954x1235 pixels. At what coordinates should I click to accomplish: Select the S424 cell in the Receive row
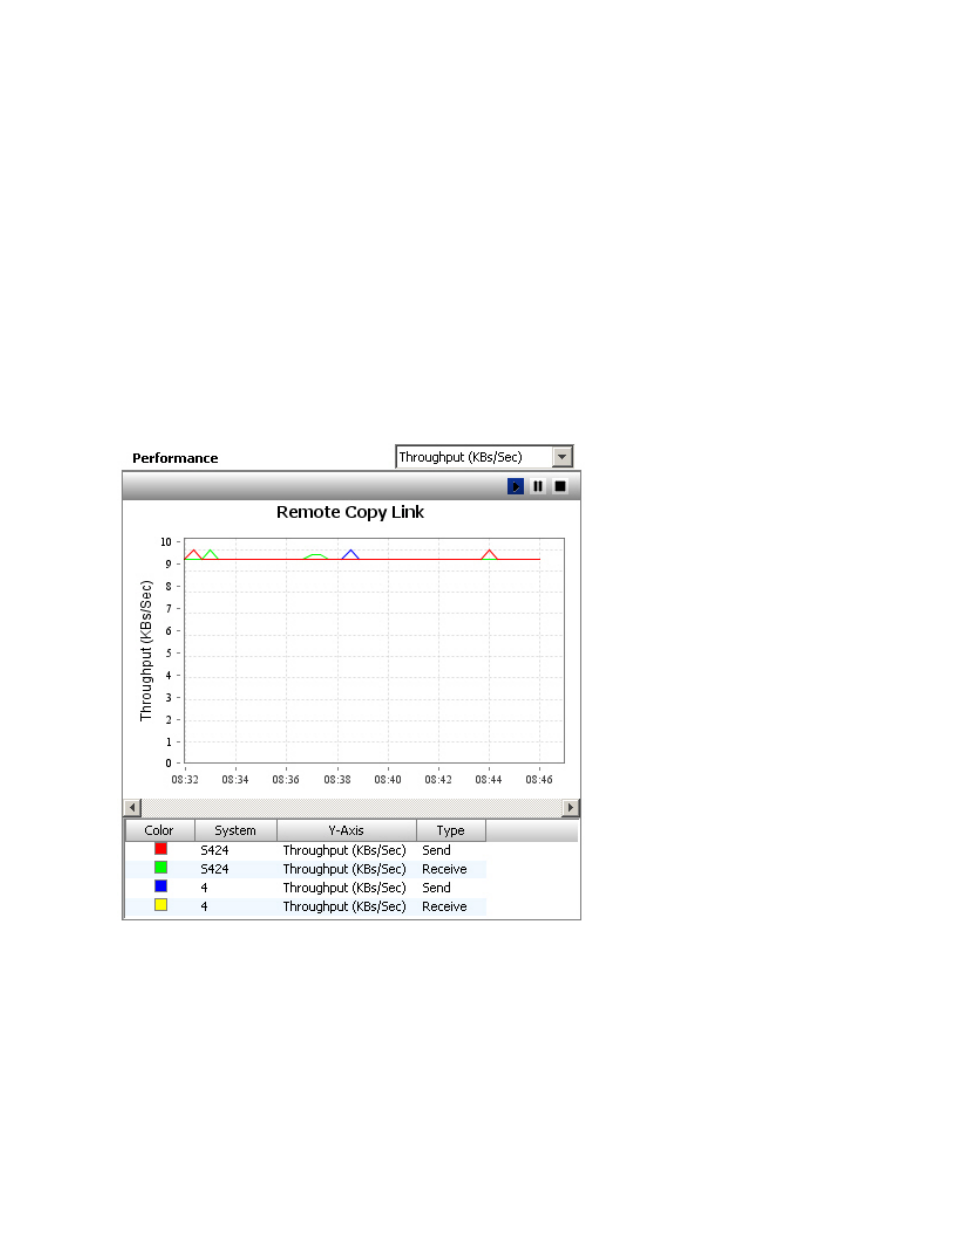[215, 870]
